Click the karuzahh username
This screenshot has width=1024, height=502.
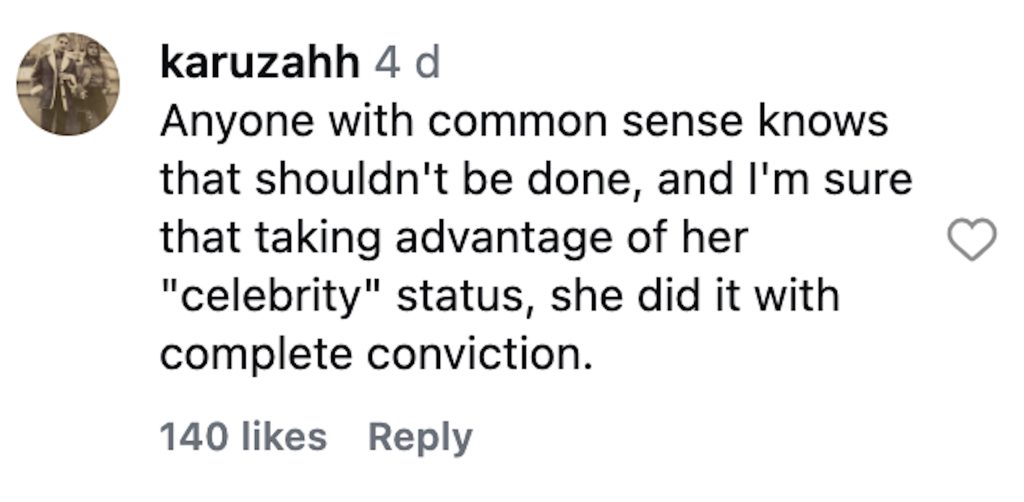tap(259, 66)
